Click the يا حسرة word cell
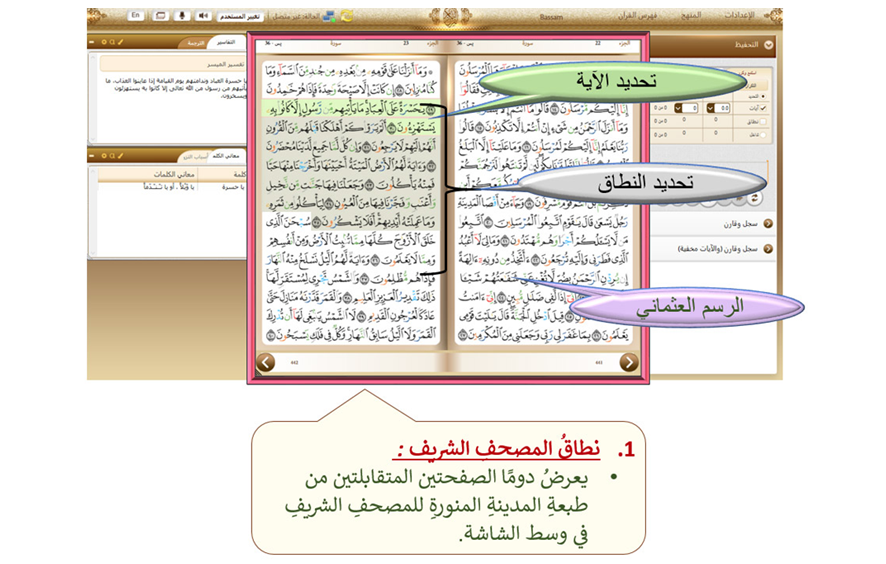 coord(233,187)
